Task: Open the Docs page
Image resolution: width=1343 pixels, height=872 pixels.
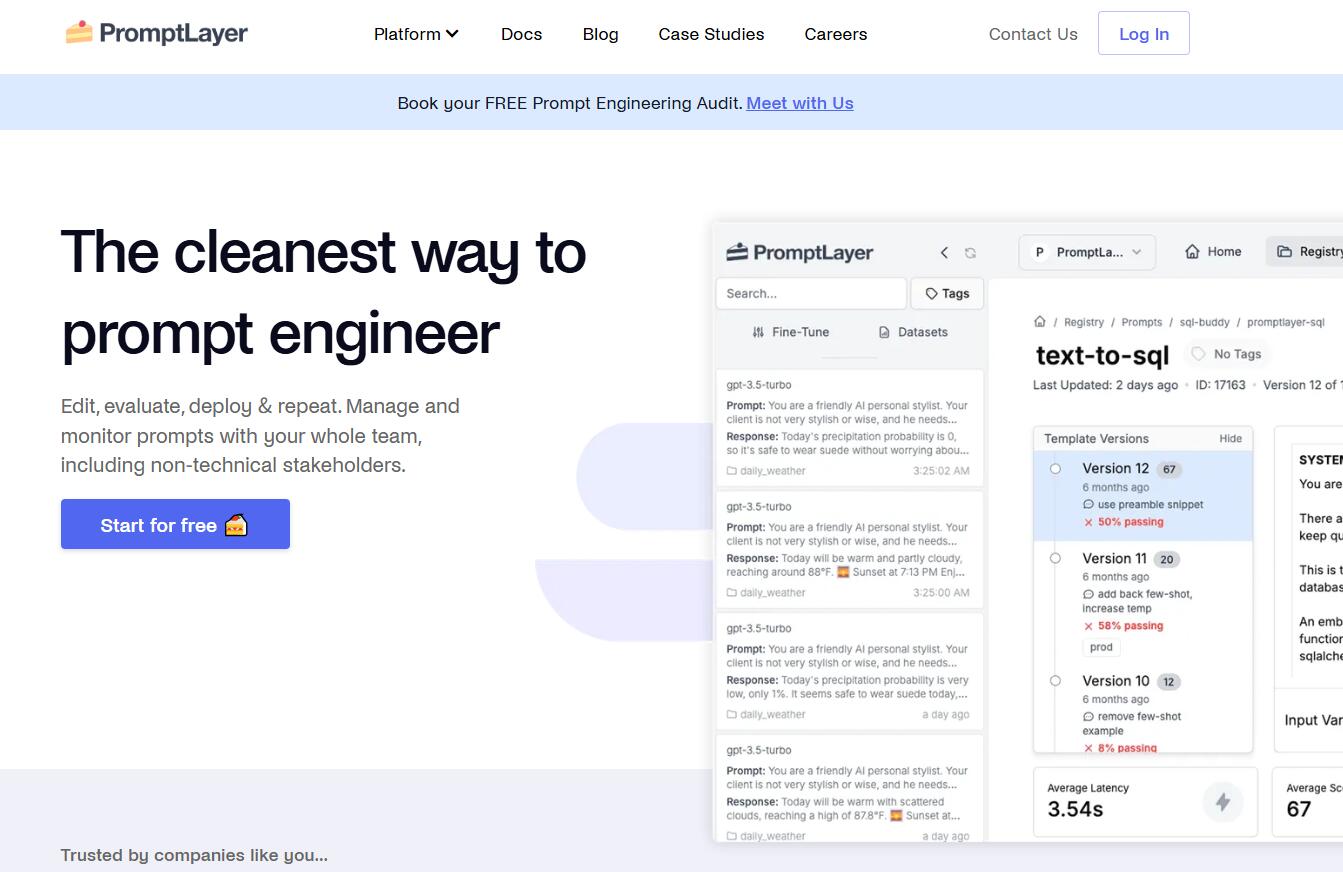Action: point(521,34)
